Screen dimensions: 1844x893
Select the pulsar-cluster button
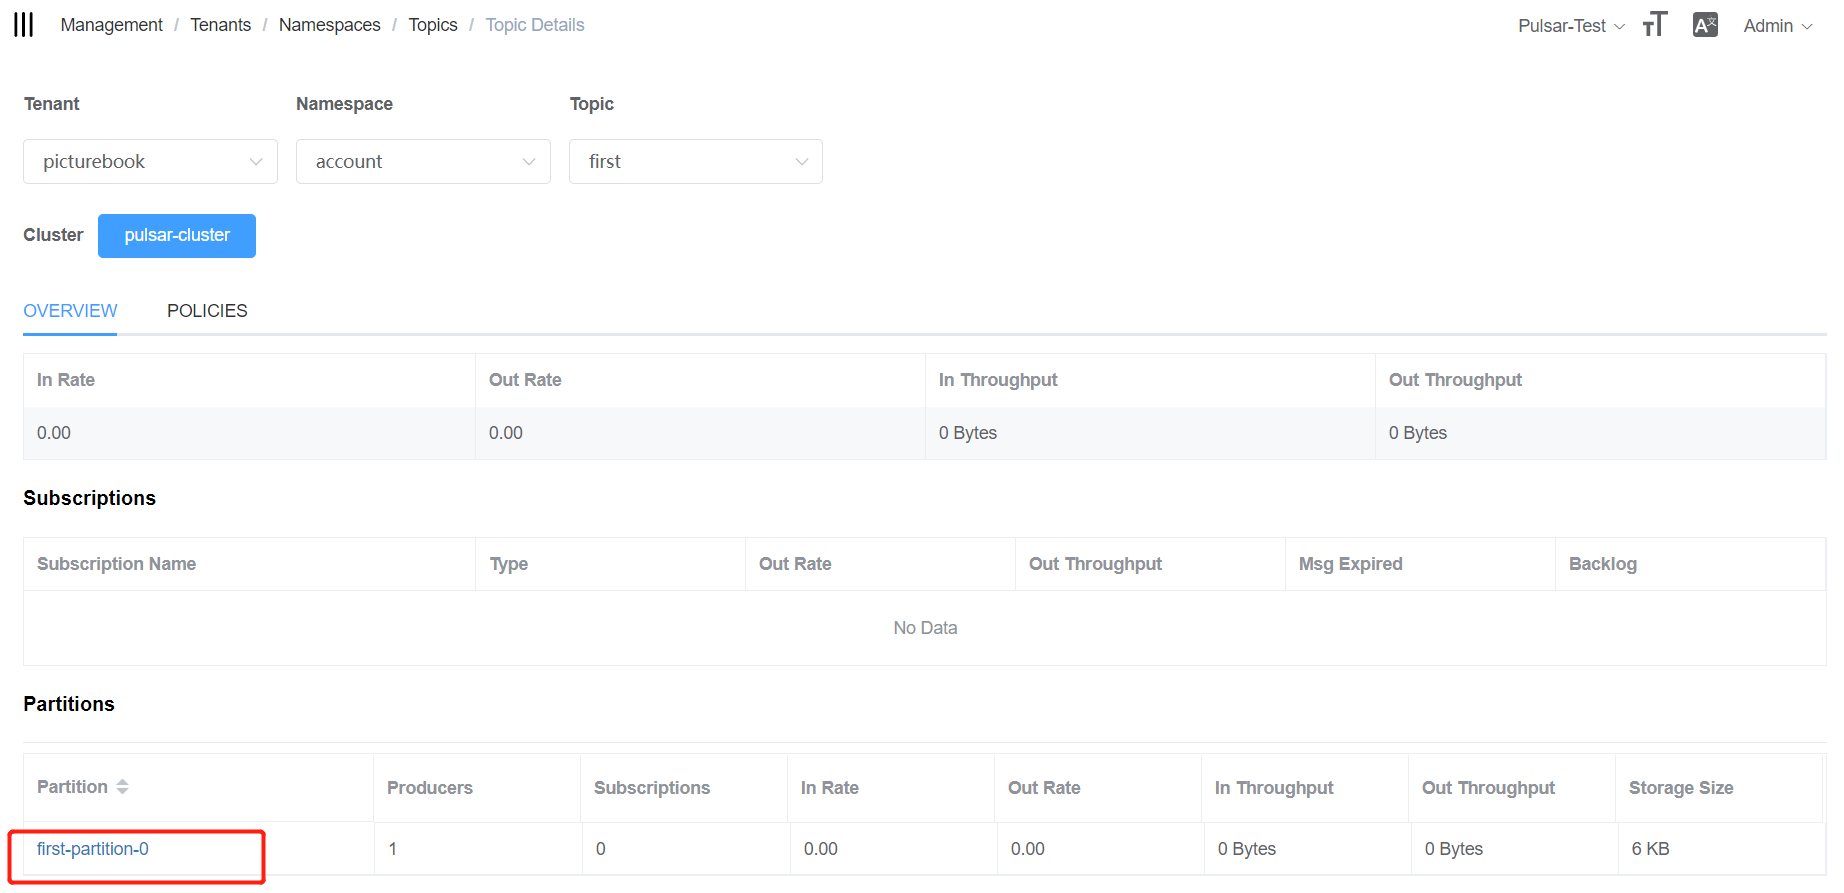[x=177, y=236]
